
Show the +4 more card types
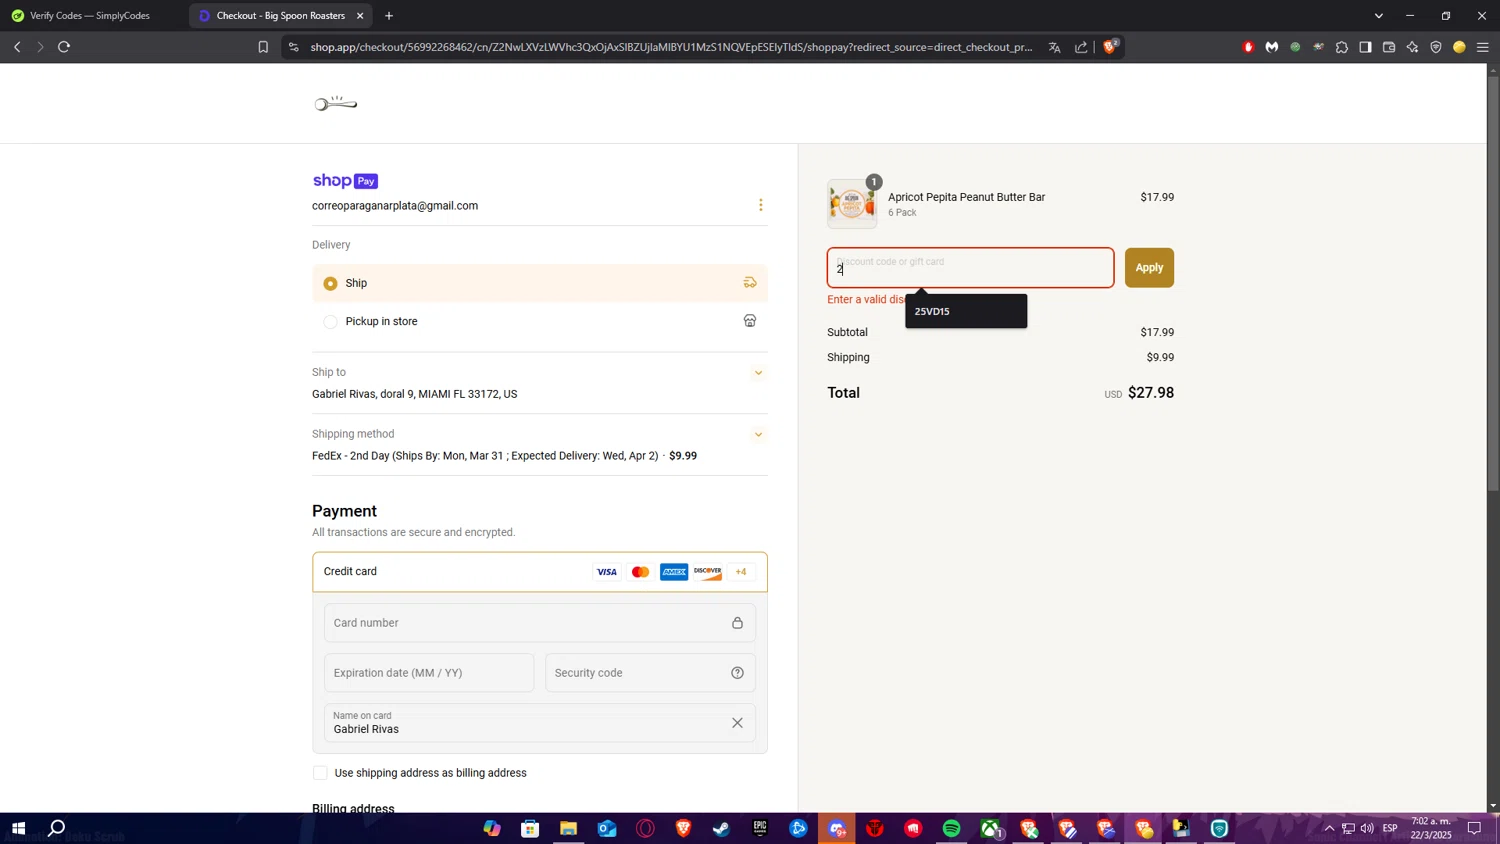point(741,572)
